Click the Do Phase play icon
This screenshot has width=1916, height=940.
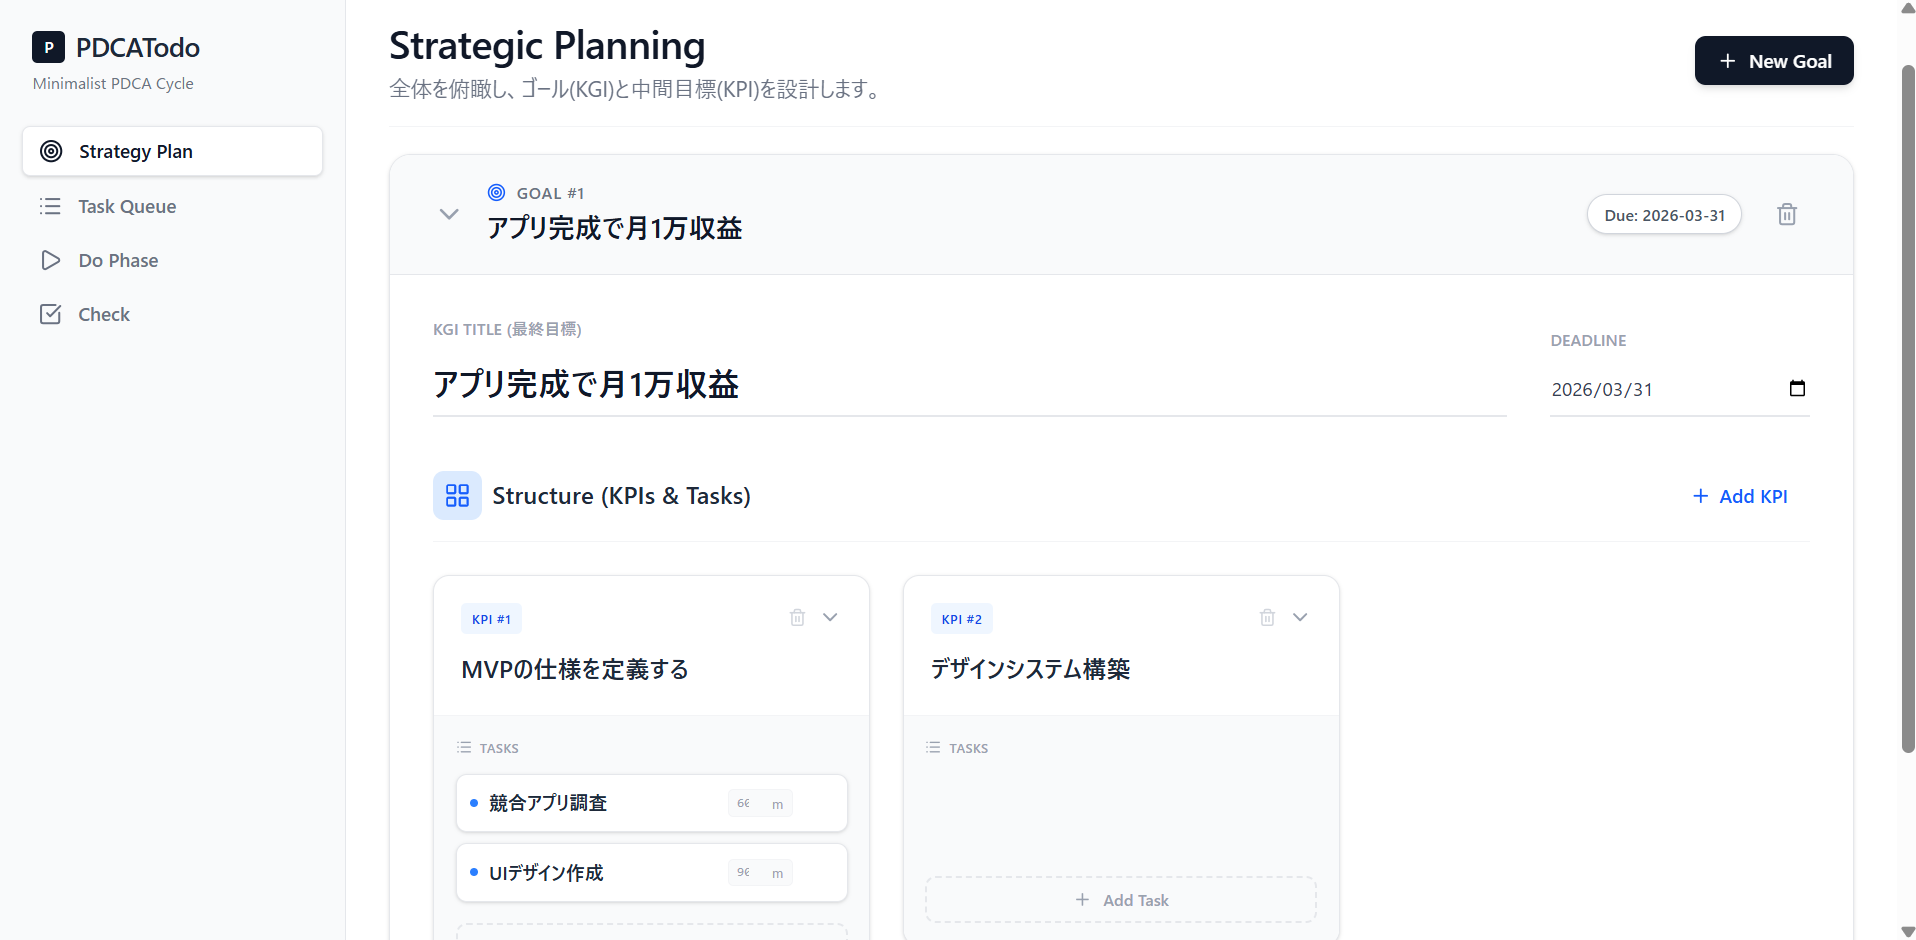click(51, 260)
